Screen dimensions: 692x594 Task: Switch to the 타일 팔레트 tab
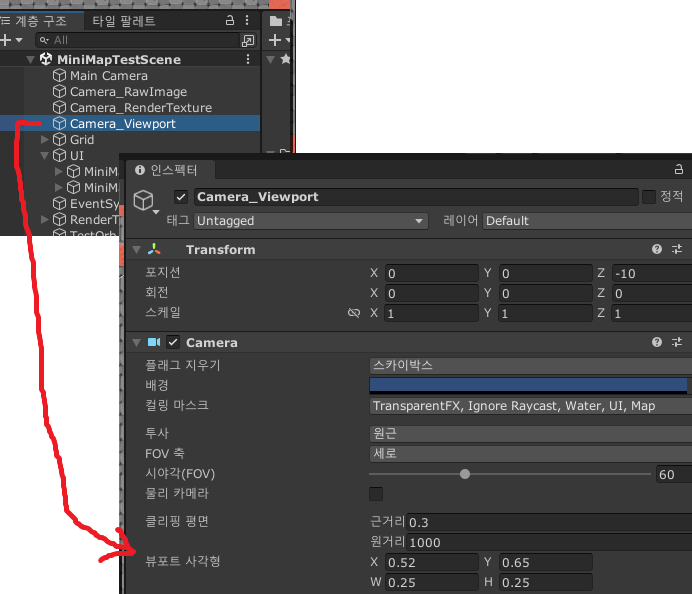point(124,21)
